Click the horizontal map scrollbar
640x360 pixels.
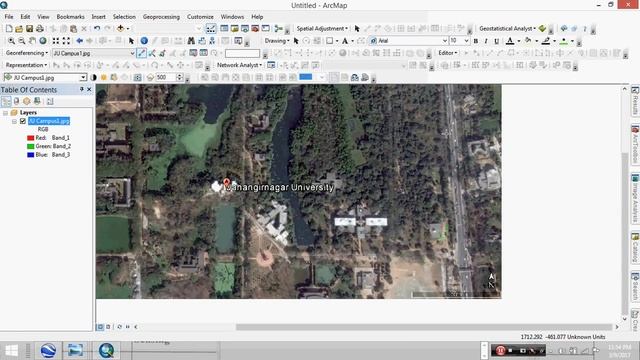[x=424, y=327]
